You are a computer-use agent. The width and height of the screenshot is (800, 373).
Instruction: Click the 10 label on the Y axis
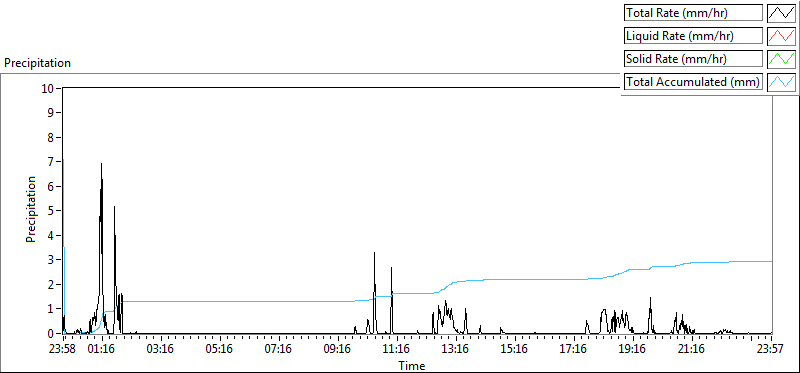[x=49, y=88]
